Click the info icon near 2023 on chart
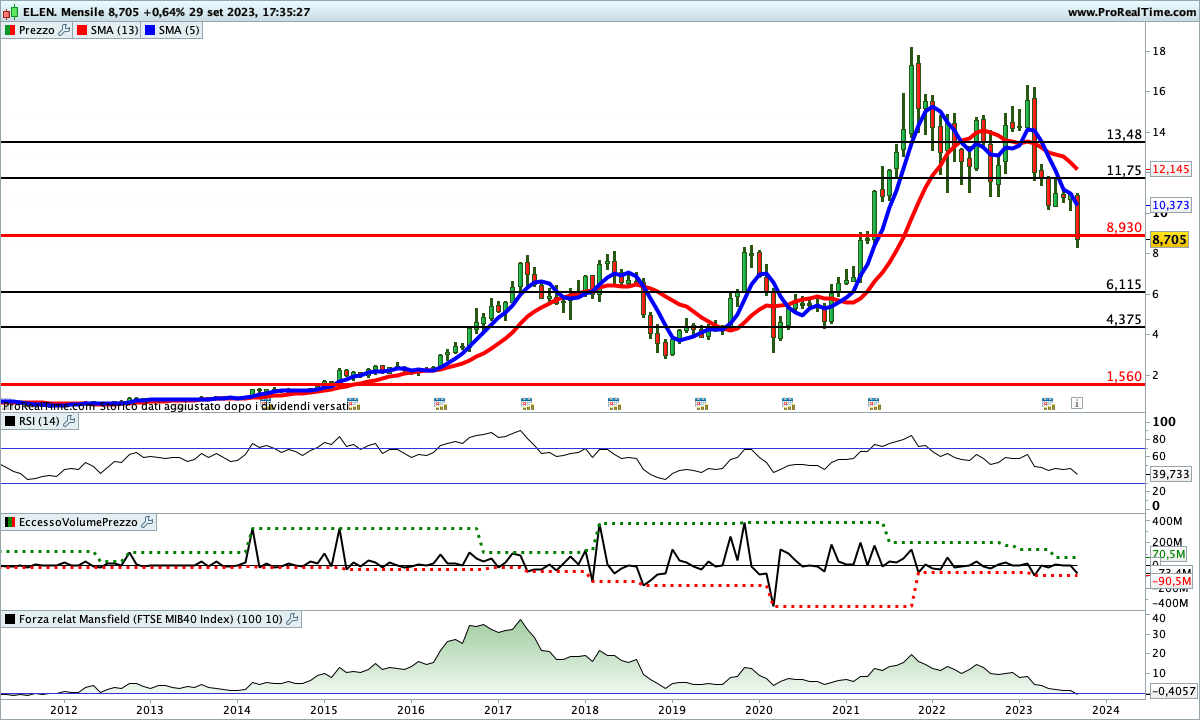 pyautogui.click(x=1076, y=403)
